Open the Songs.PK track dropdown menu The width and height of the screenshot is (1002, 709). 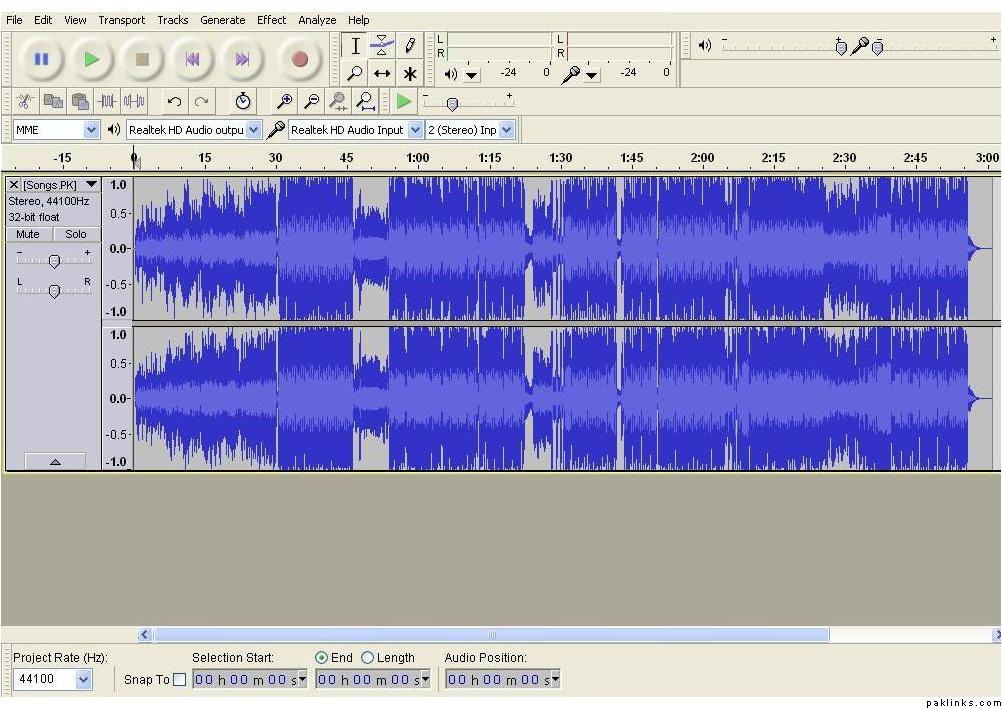[92, 185]
